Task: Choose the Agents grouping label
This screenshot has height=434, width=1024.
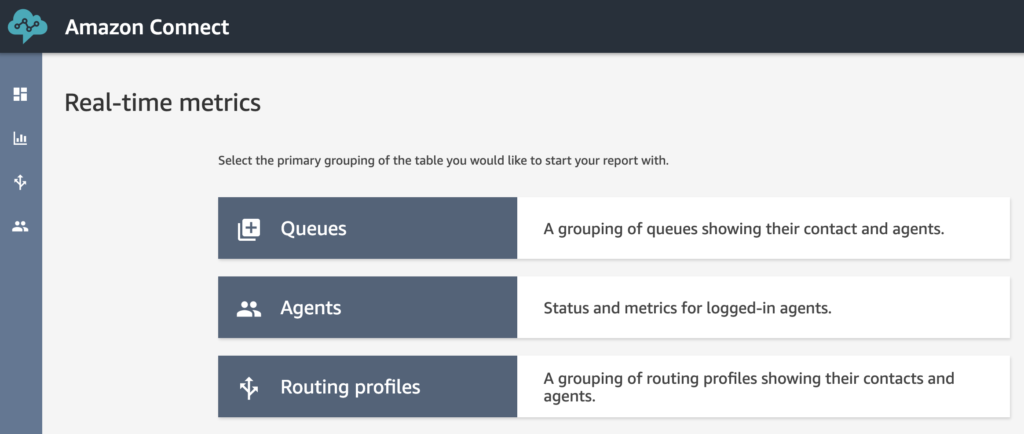Action: point(311,307)
